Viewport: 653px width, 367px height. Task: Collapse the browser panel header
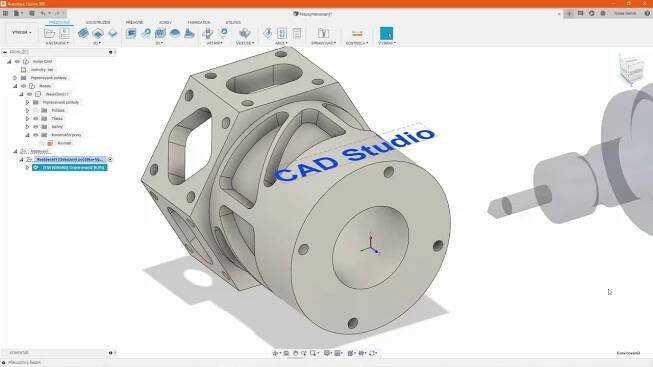click(x=5, y=52)
